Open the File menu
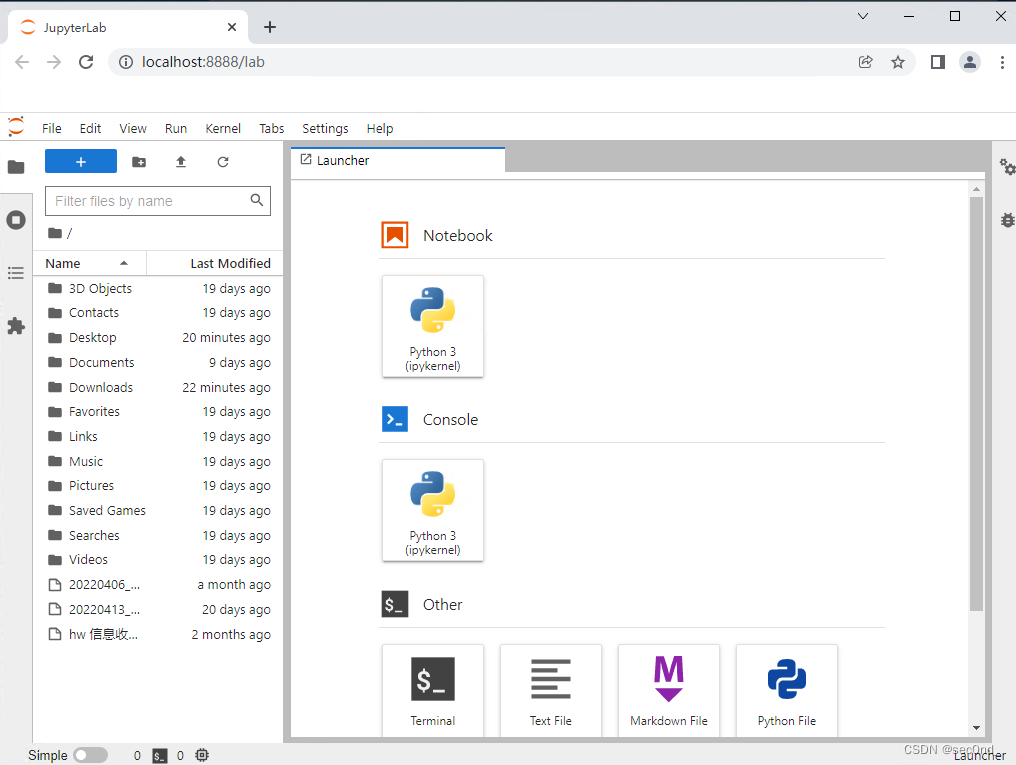This screenshot has width=1016, height=765. click(52, 128)
